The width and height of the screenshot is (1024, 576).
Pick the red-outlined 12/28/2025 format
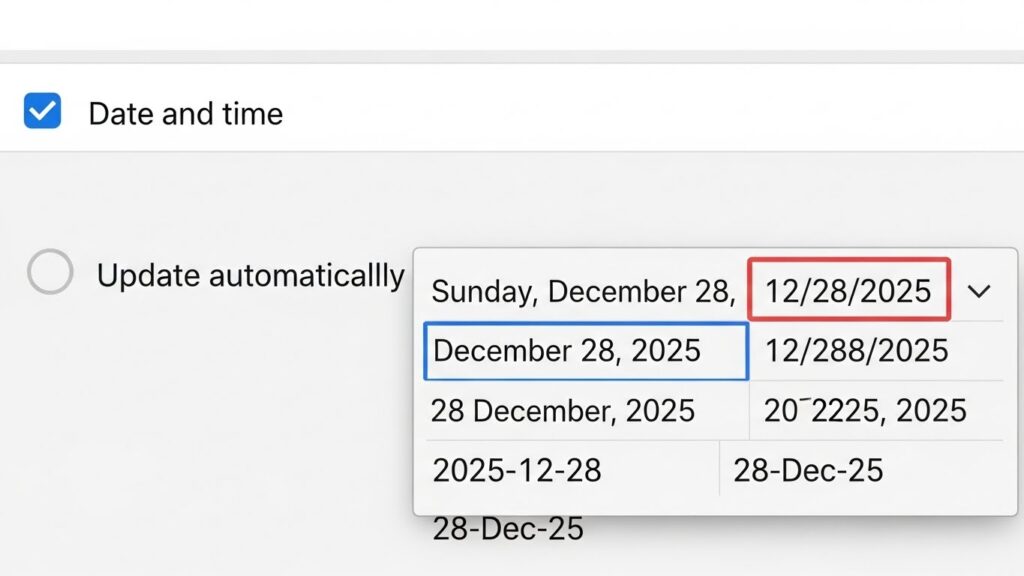(849, 291)
